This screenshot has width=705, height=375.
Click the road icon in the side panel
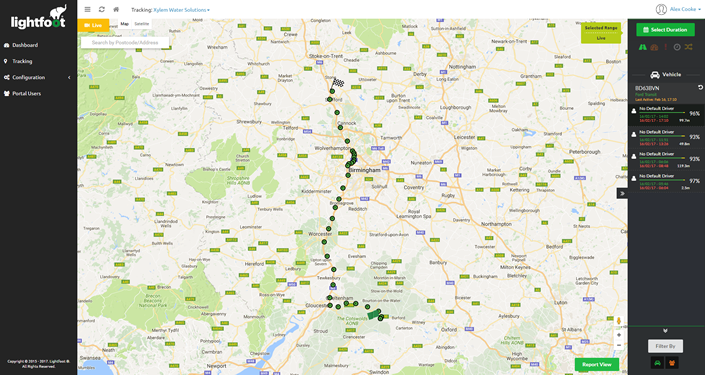click(x=643, y=47)
